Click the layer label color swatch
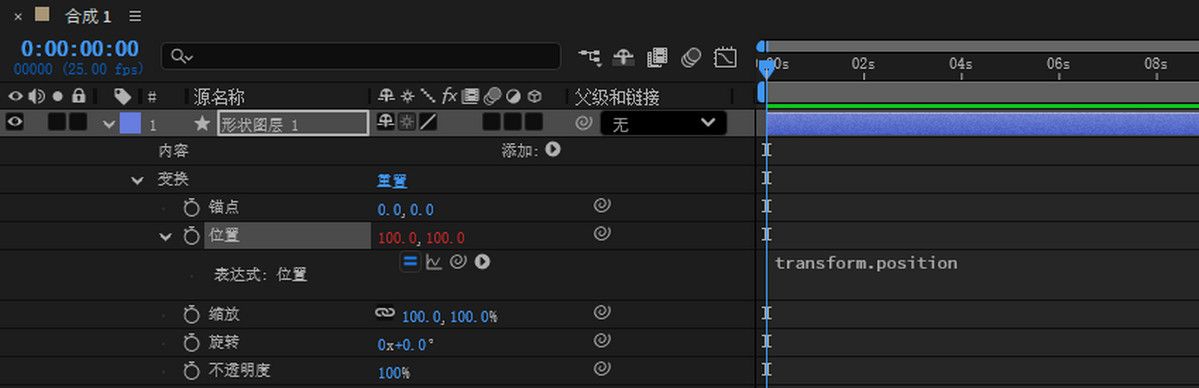This screenshot has width=1199, height=388. 130,123
